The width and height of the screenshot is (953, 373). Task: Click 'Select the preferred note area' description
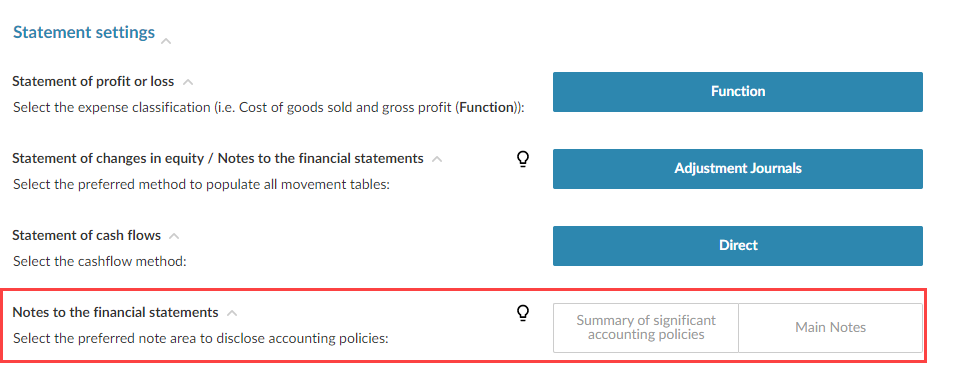201,339
